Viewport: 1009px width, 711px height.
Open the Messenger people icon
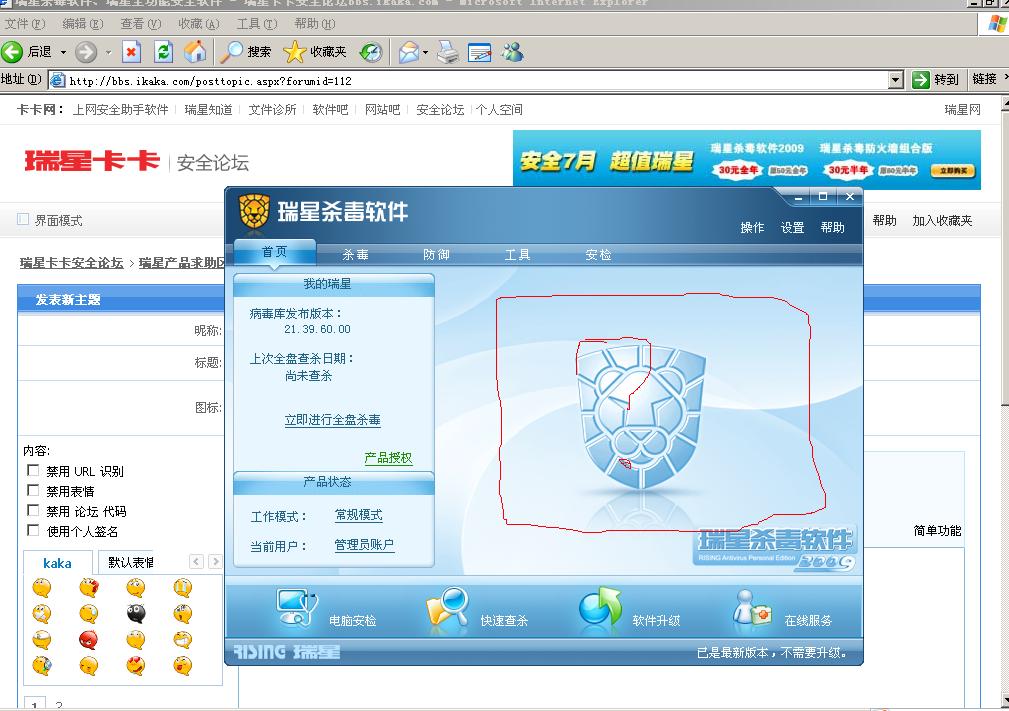coord(513,51)
